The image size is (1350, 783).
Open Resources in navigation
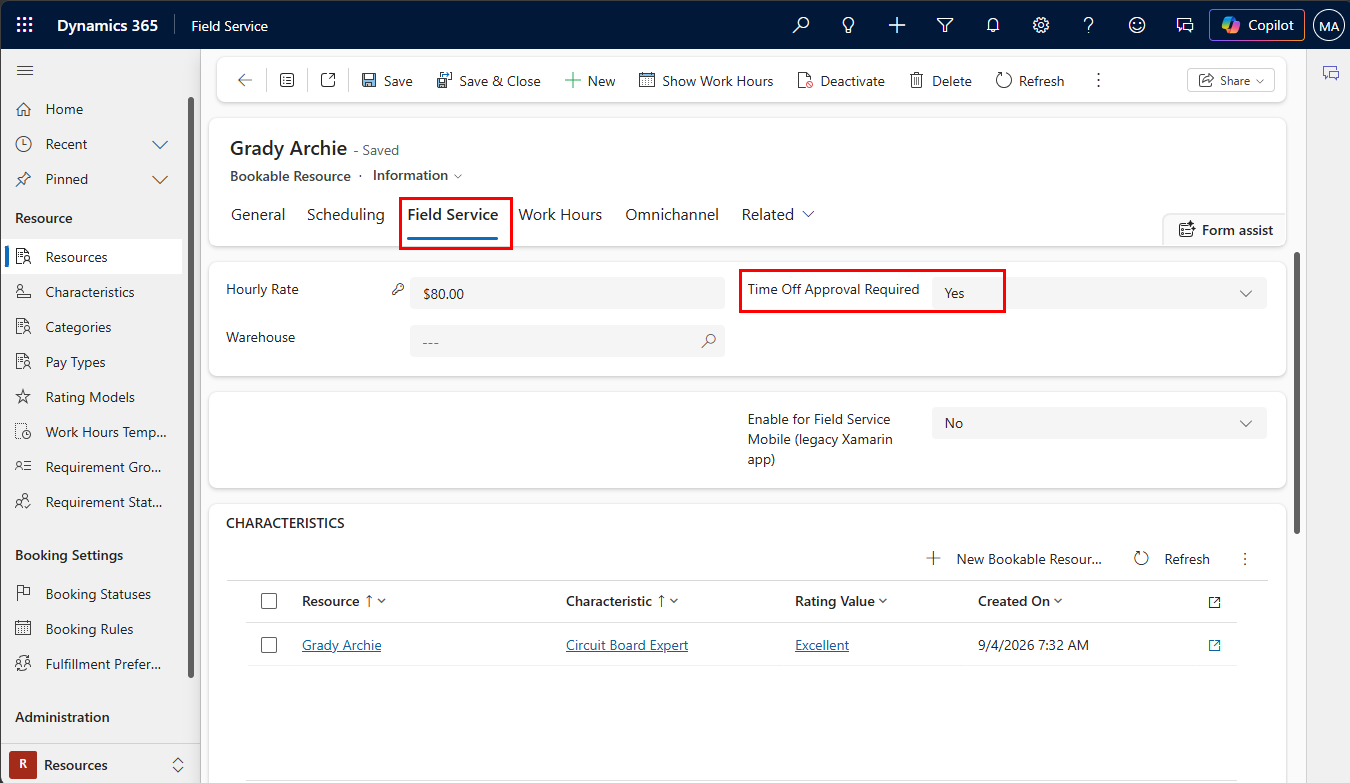92,257
